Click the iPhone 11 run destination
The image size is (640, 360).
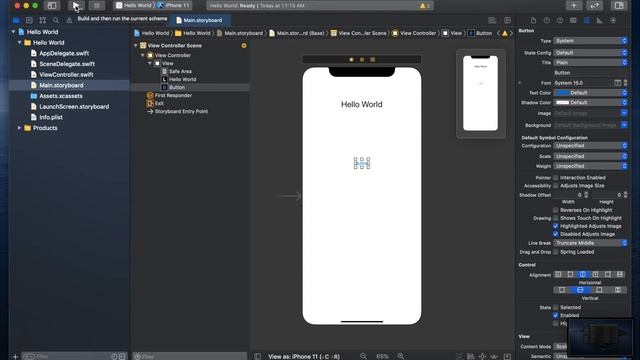click(173, 5)
